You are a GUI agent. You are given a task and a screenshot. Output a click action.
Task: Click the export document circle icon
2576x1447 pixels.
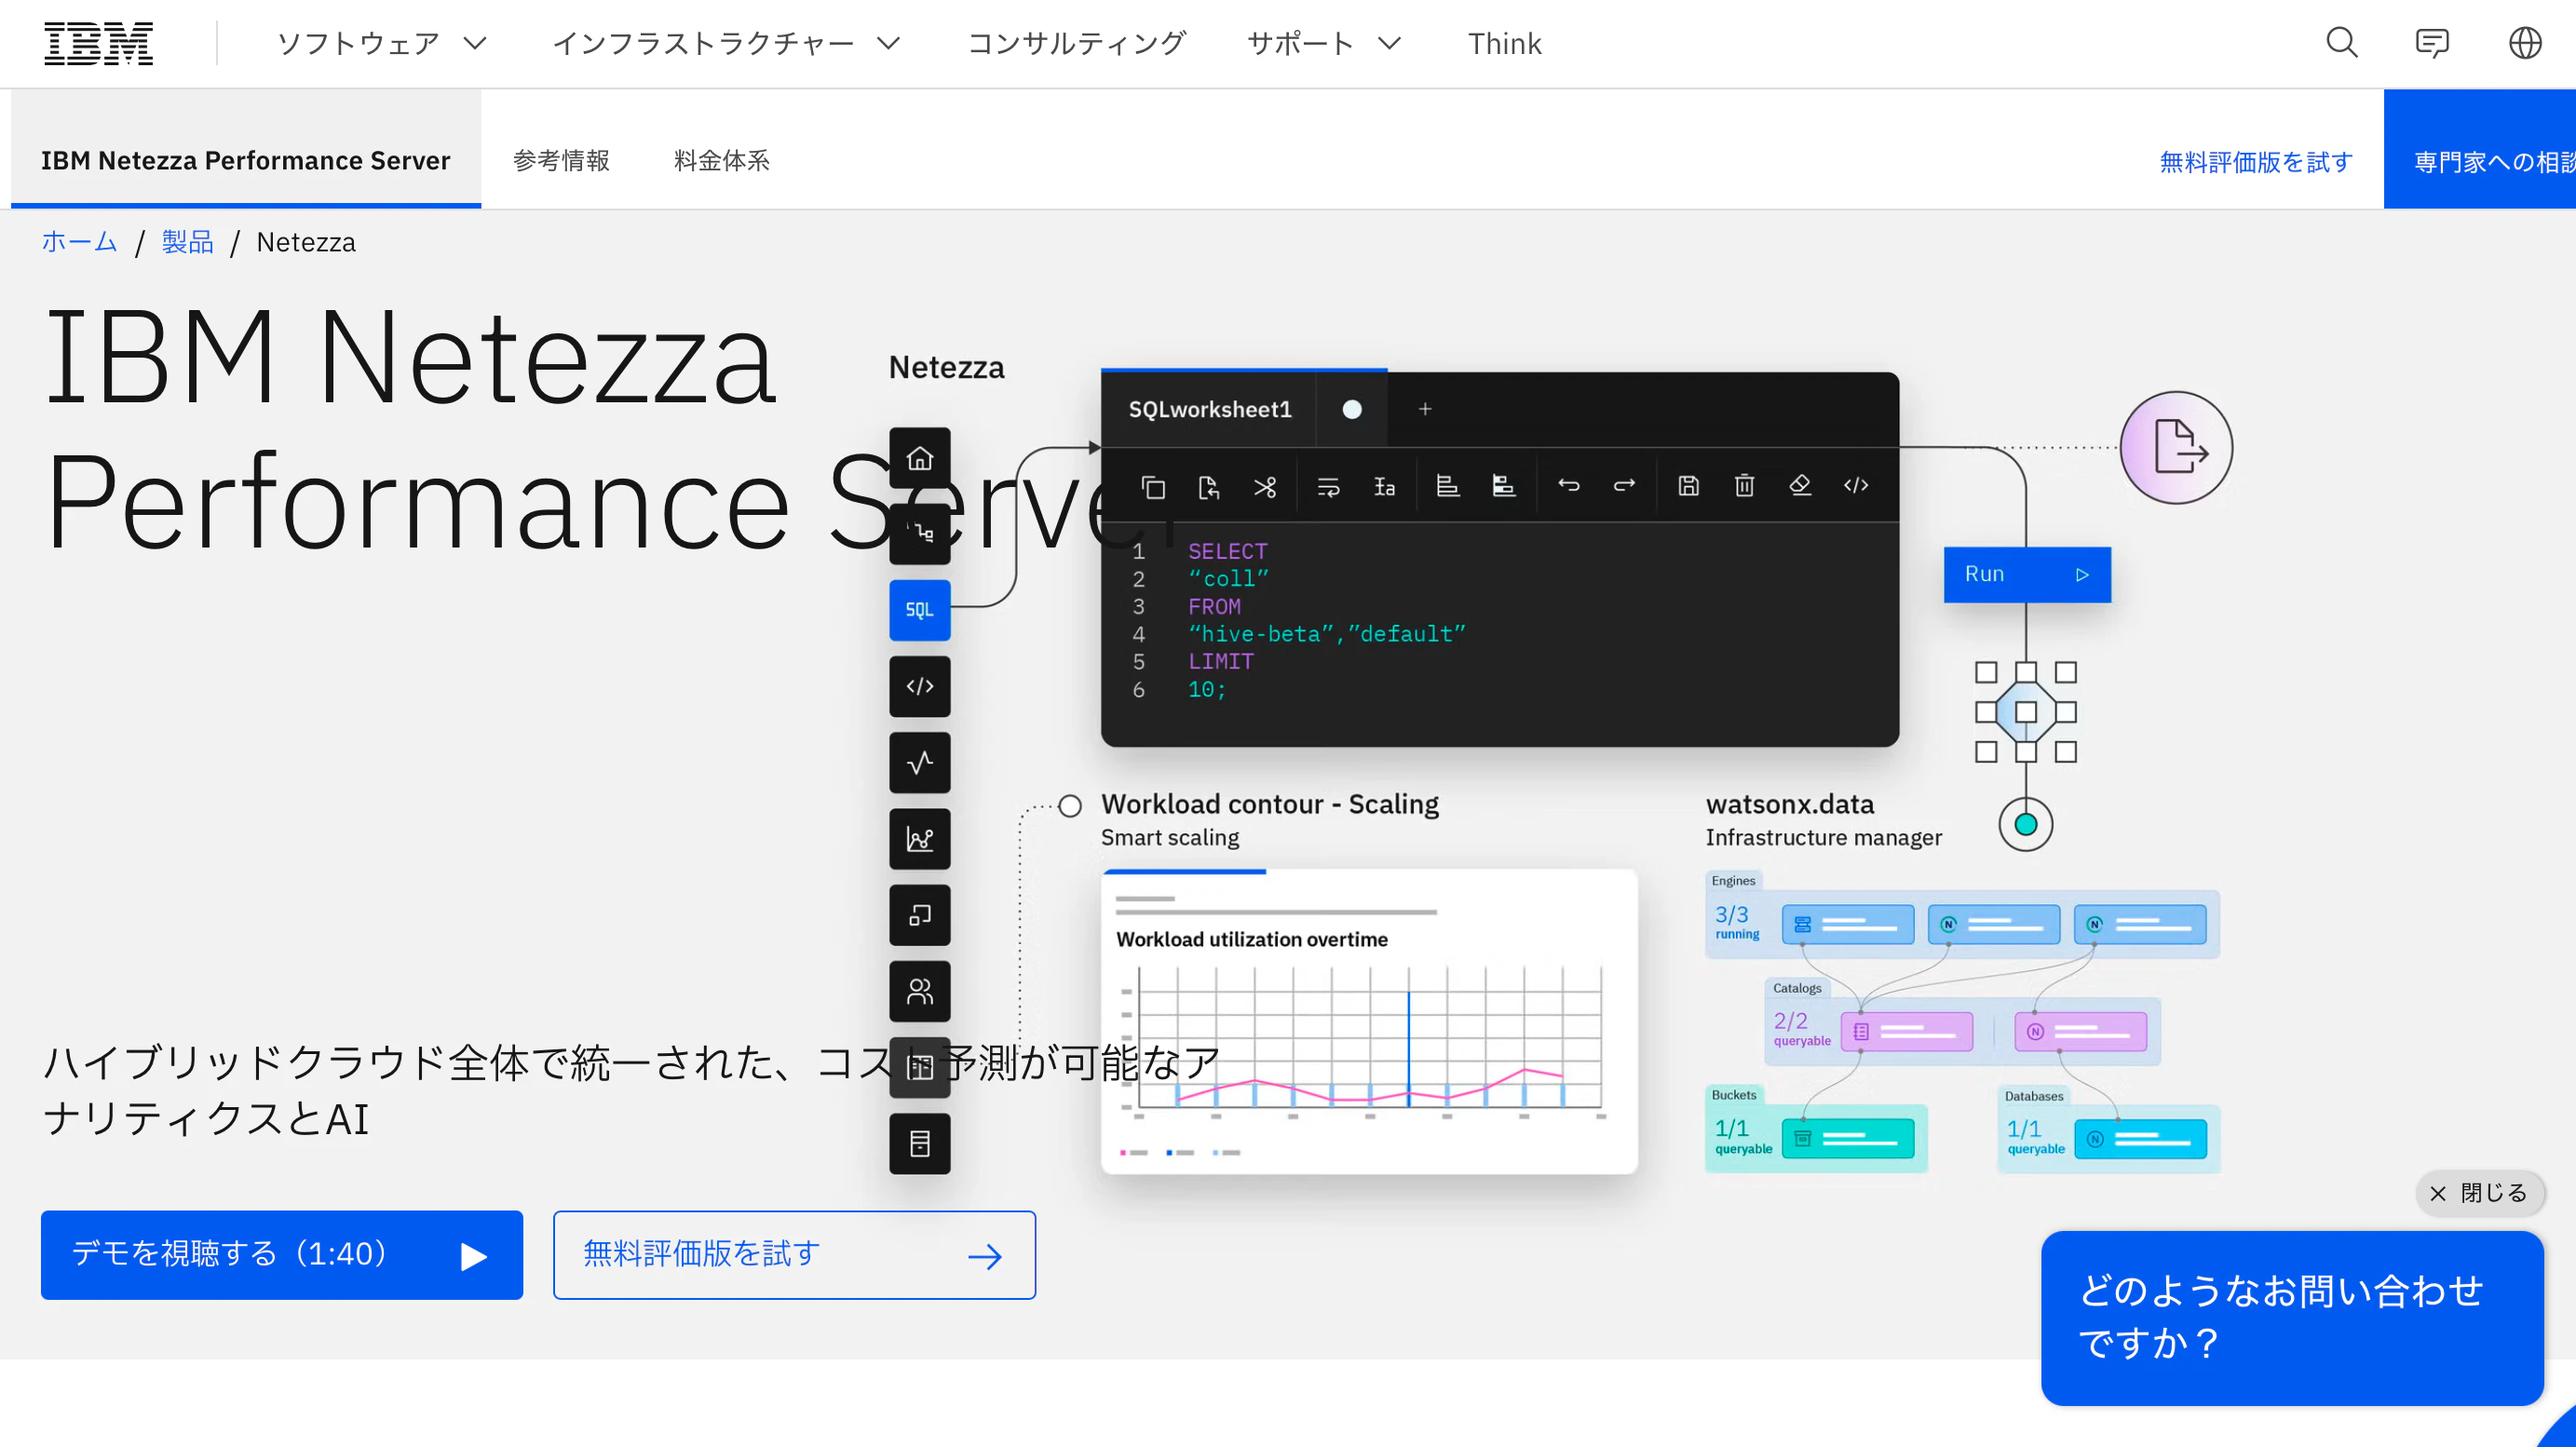[x=2176, y=447]
